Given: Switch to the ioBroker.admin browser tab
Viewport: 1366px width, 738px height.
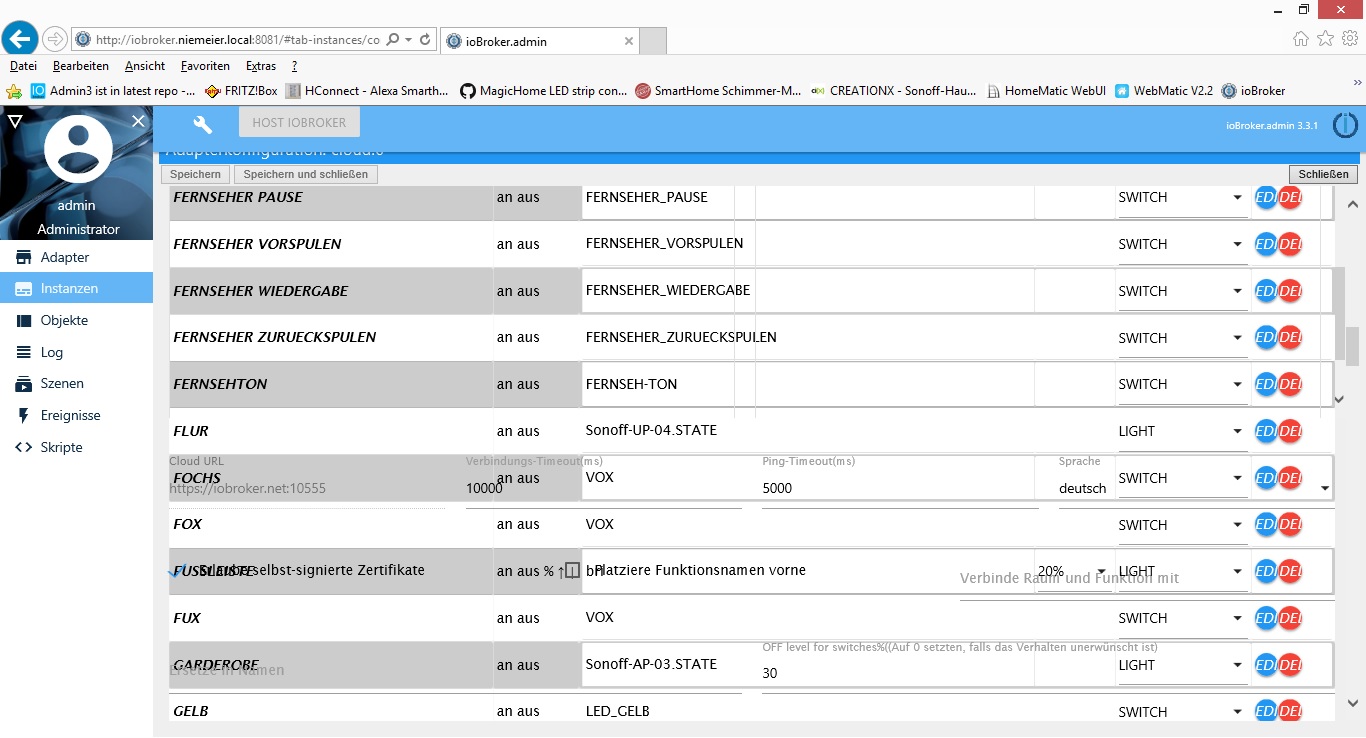Looking at the screenshot, I should [x=538, y=41].
